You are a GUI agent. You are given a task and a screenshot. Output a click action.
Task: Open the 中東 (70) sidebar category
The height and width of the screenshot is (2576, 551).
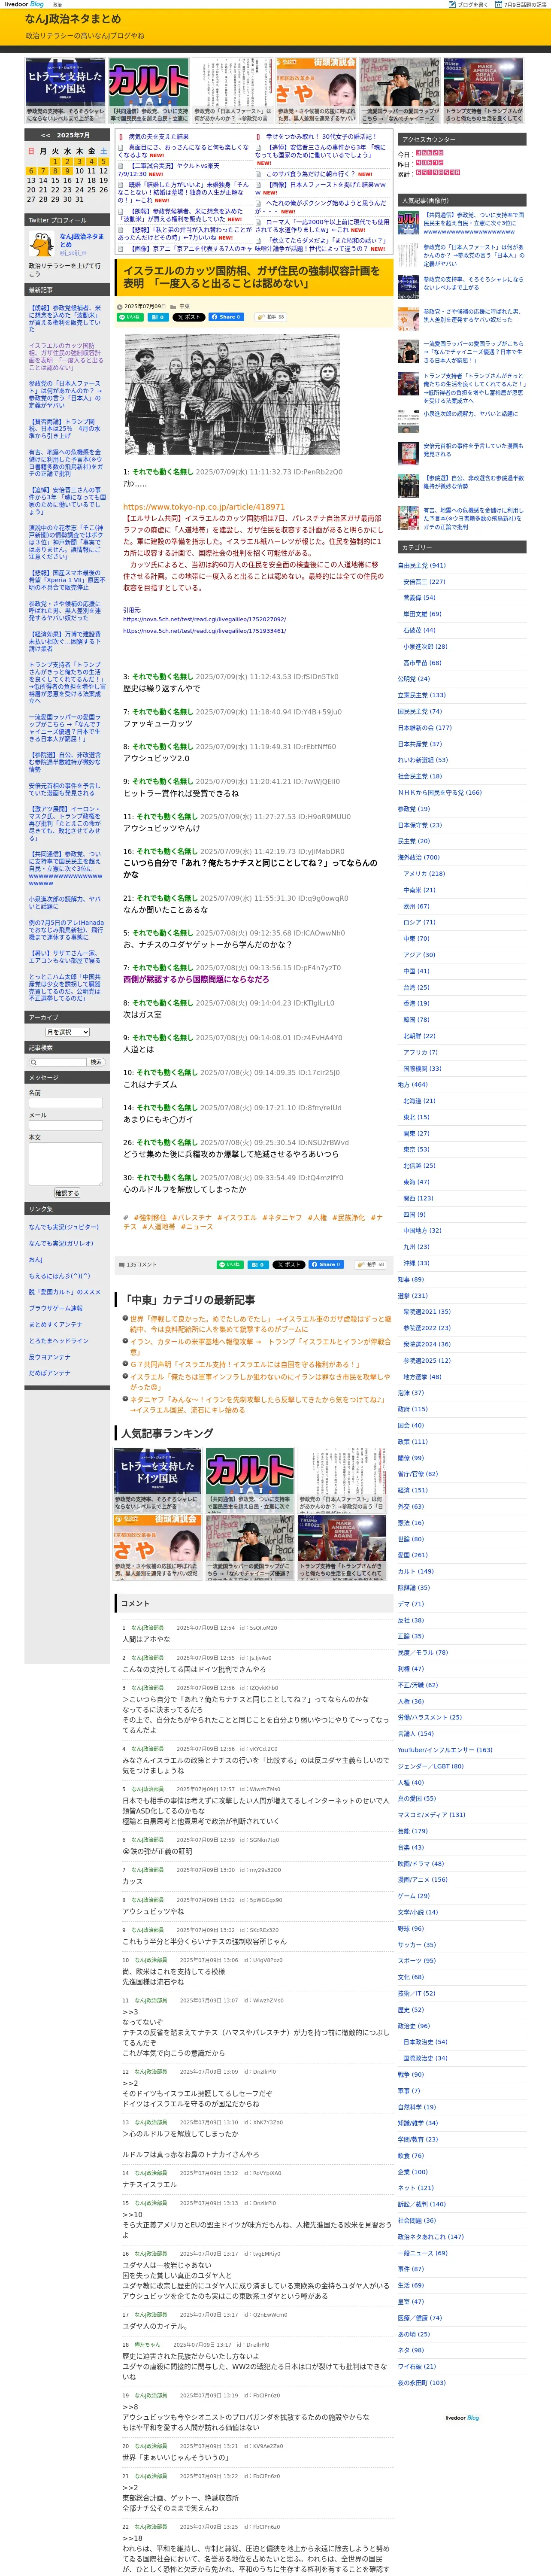[x=416, y=938]
